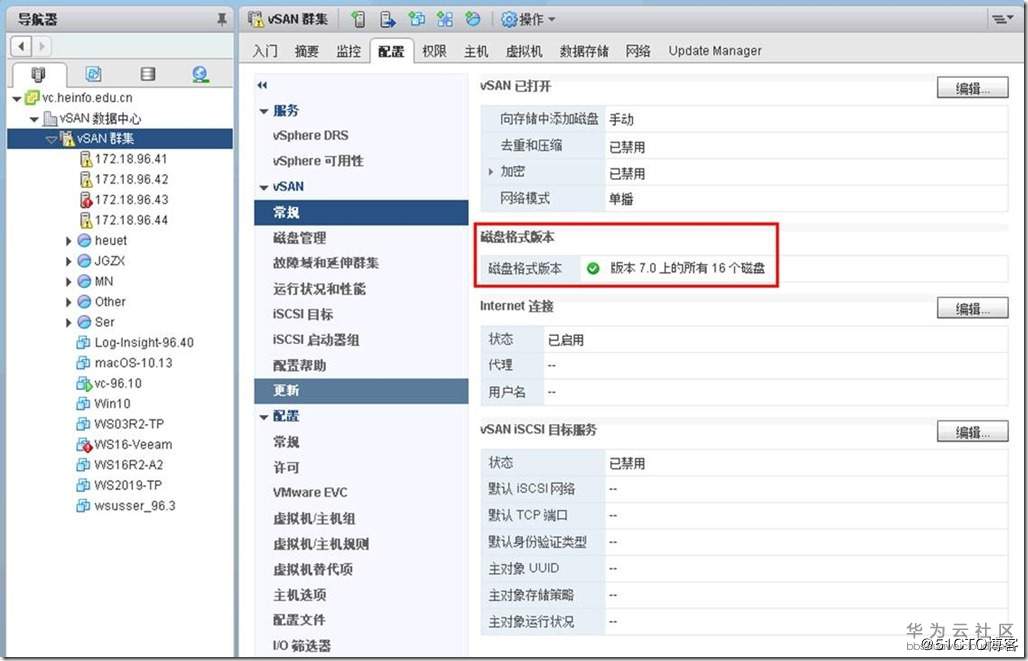Open the panel options menu at top right
This screenshot has height=661, width=1028.
[x=1000, y=20]
